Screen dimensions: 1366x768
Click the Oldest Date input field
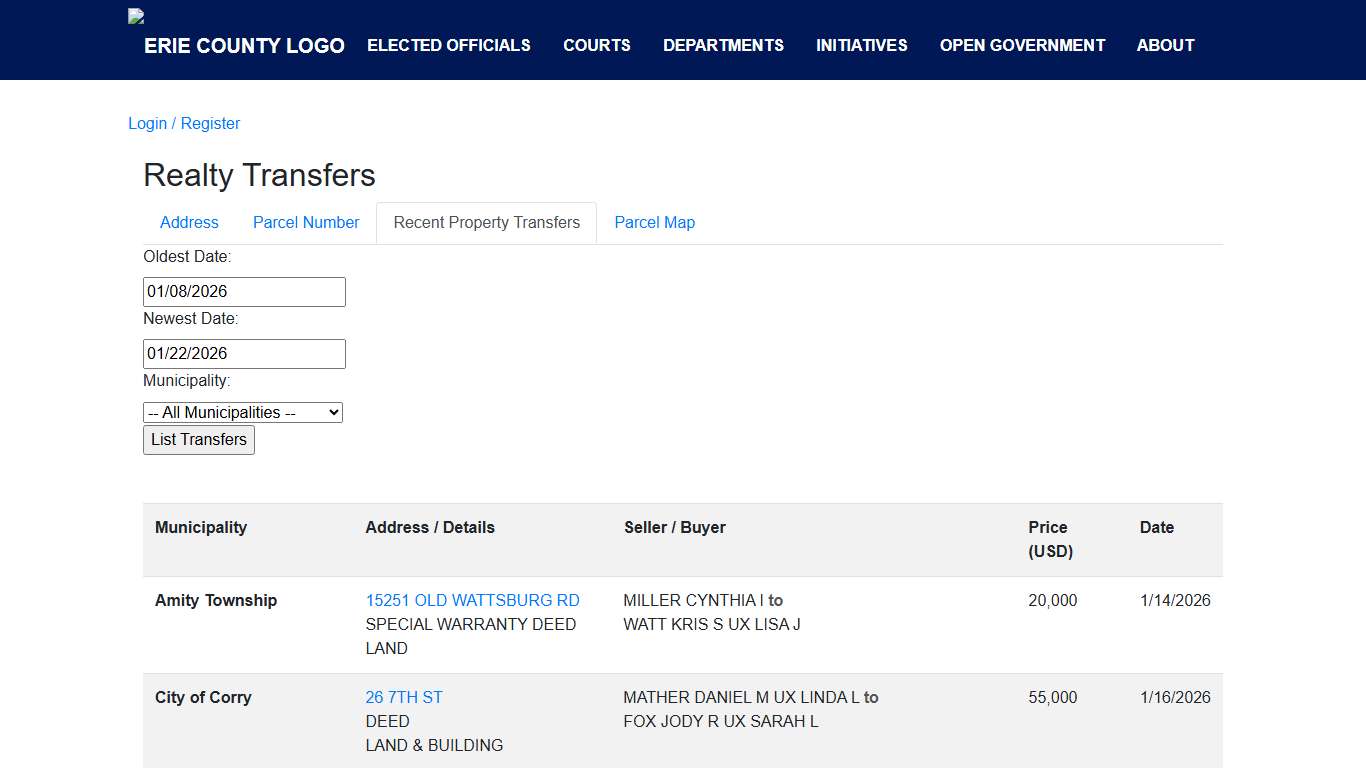coord(244,292)
